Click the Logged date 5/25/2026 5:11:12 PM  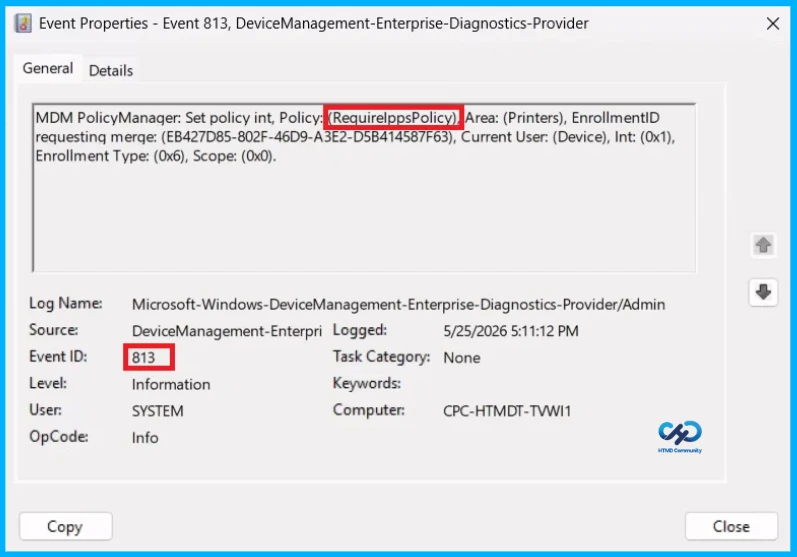click(511, 331)
